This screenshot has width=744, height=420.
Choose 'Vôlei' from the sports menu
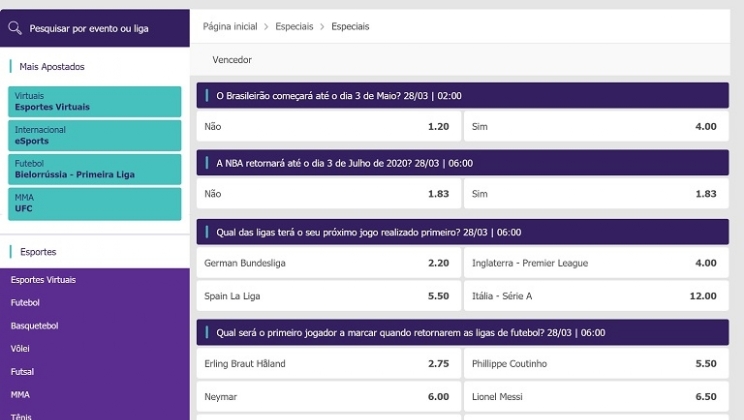[20, 348]
